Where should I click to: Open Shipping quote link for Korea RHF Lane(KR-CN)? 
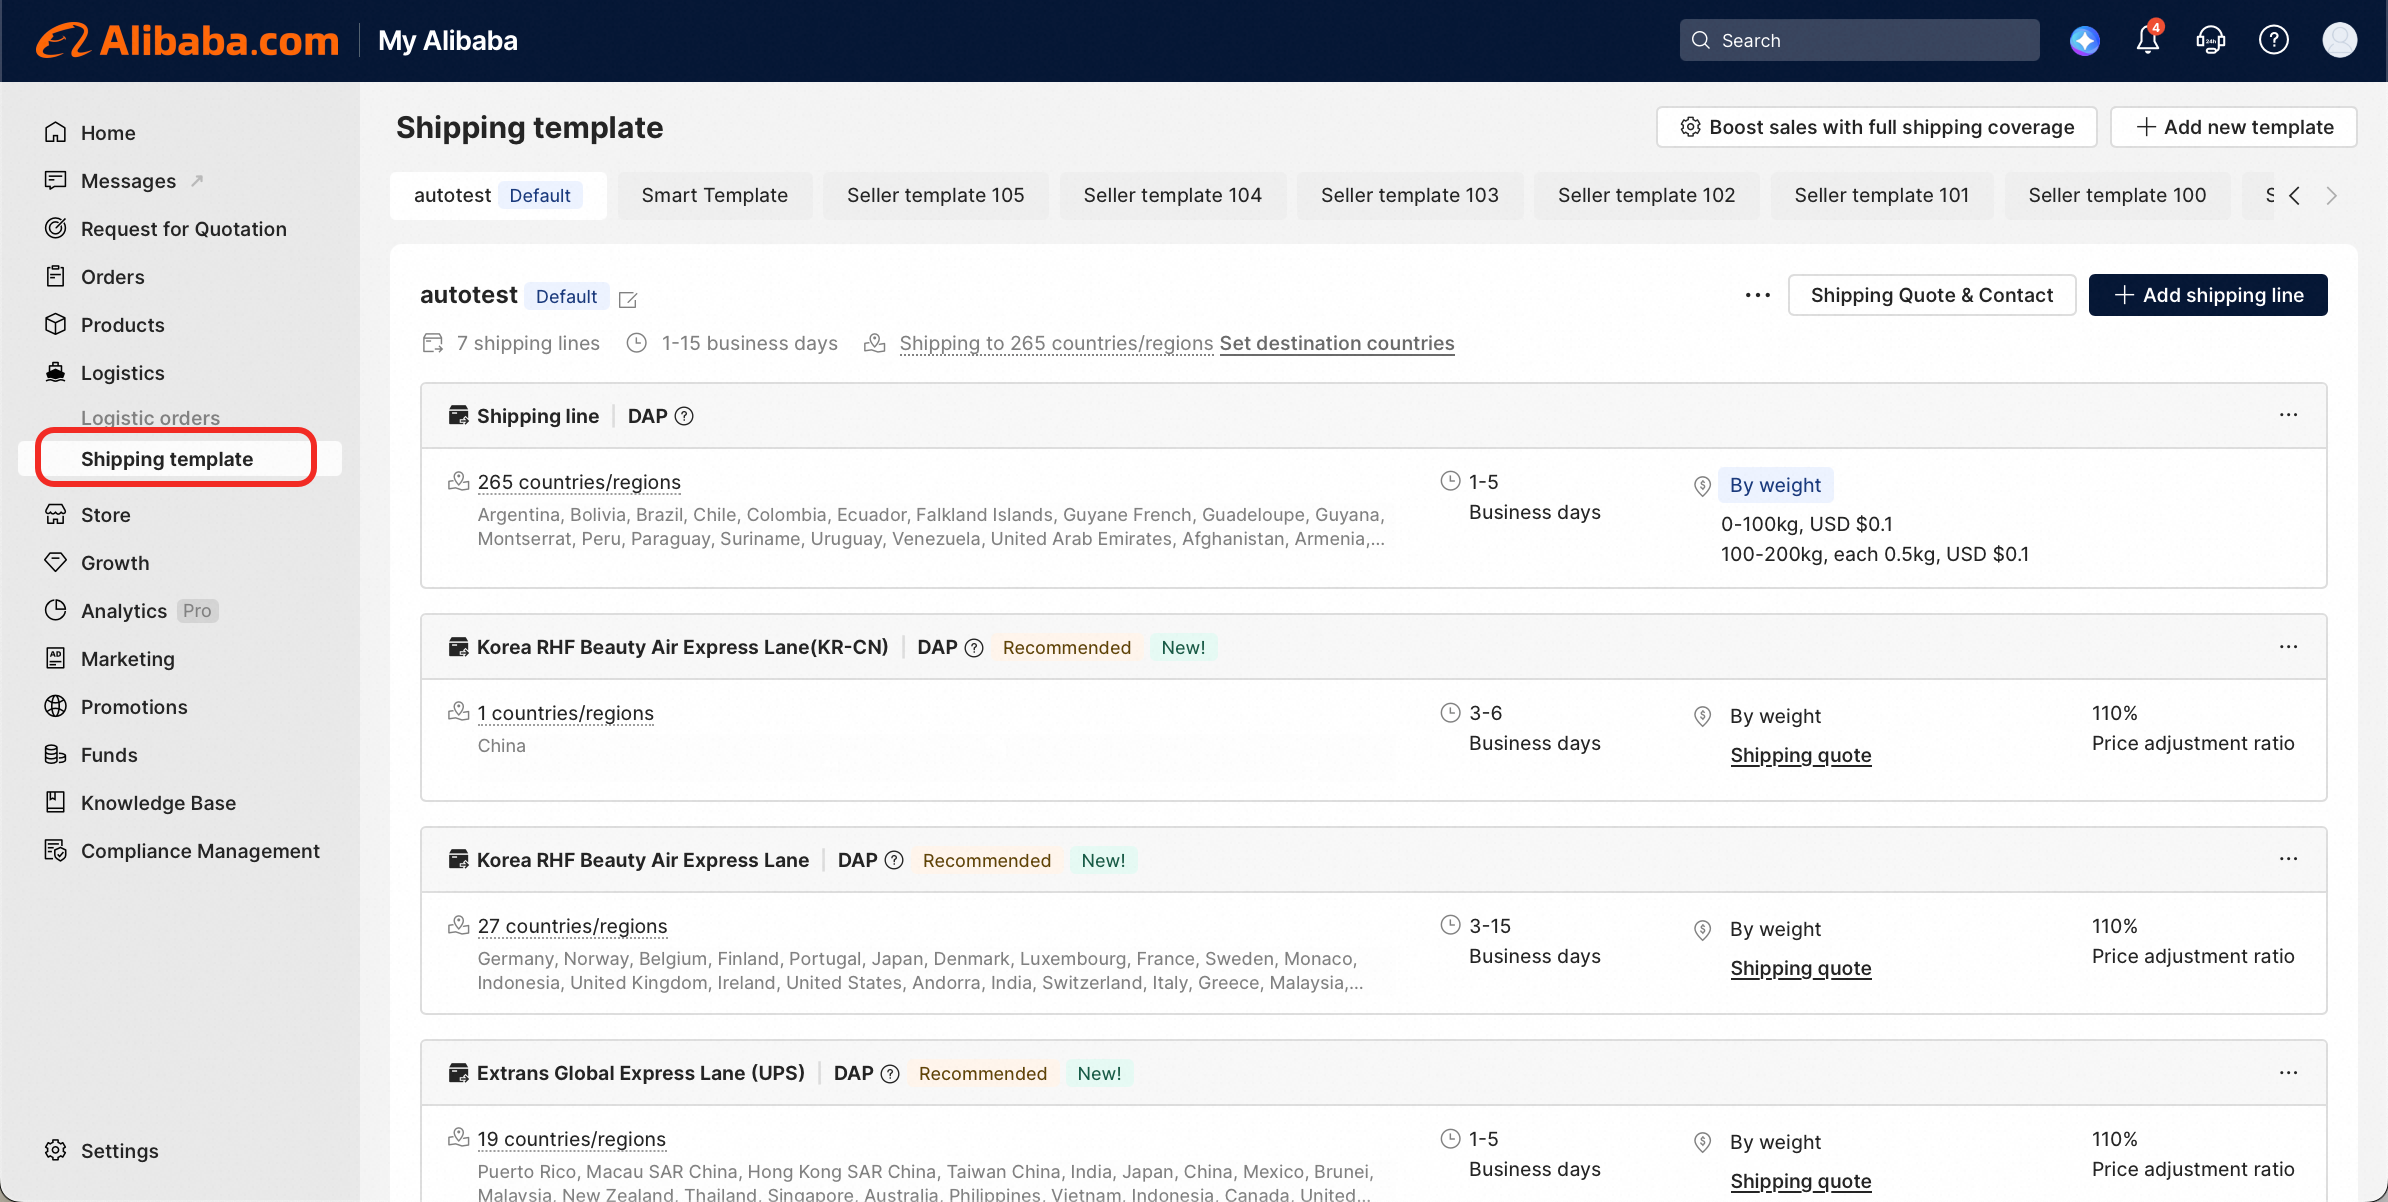coord(1801,755)
